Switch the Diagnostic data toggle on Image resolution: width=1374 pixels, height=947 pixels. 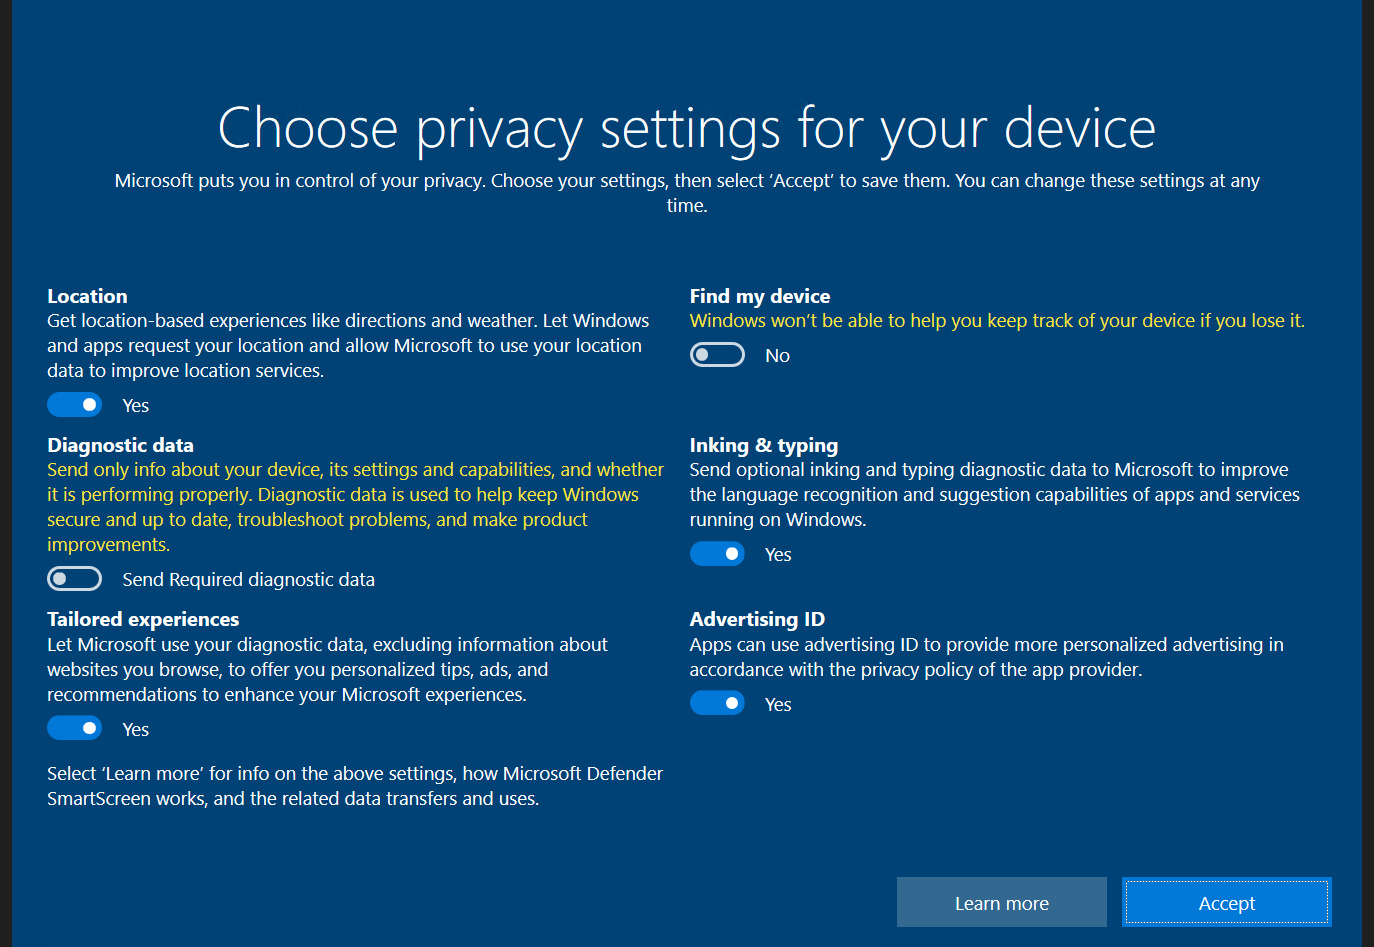click(74, 579)
